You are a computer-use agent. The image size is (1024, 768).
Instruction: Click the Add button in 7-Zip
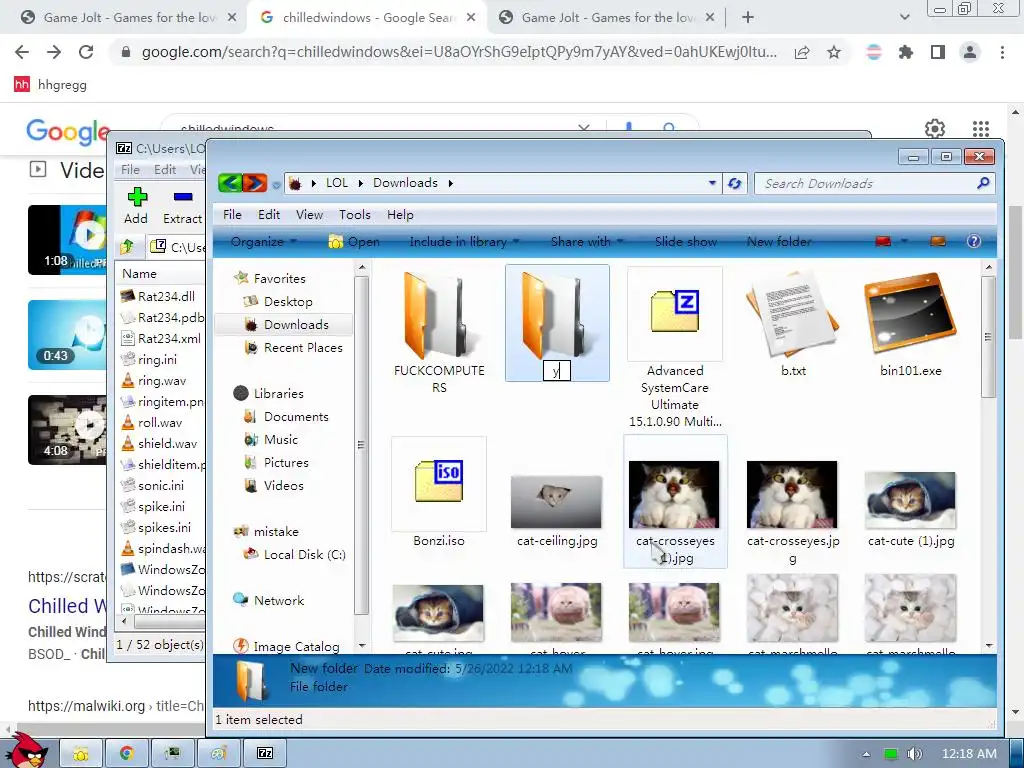(136, 206)
